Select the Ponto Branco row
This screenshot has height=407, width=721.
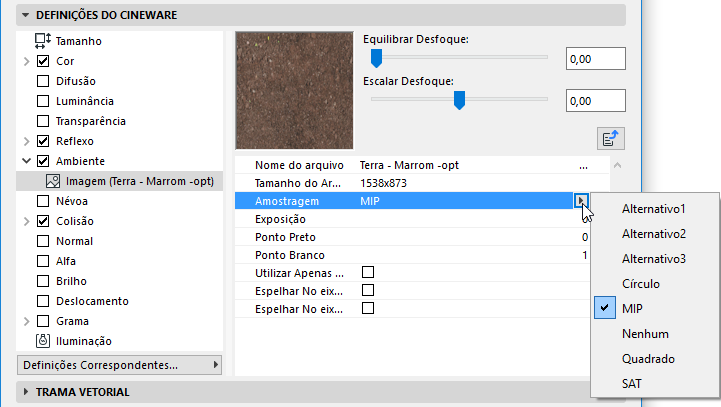point(412,255)
